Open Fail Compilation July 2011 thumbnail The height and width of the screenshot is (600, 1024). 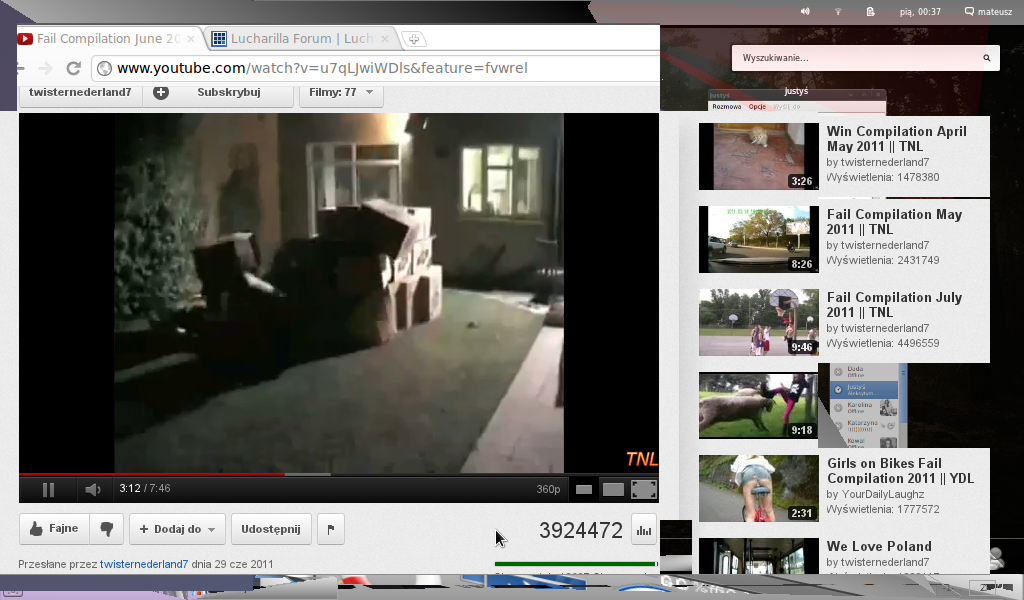759,323
